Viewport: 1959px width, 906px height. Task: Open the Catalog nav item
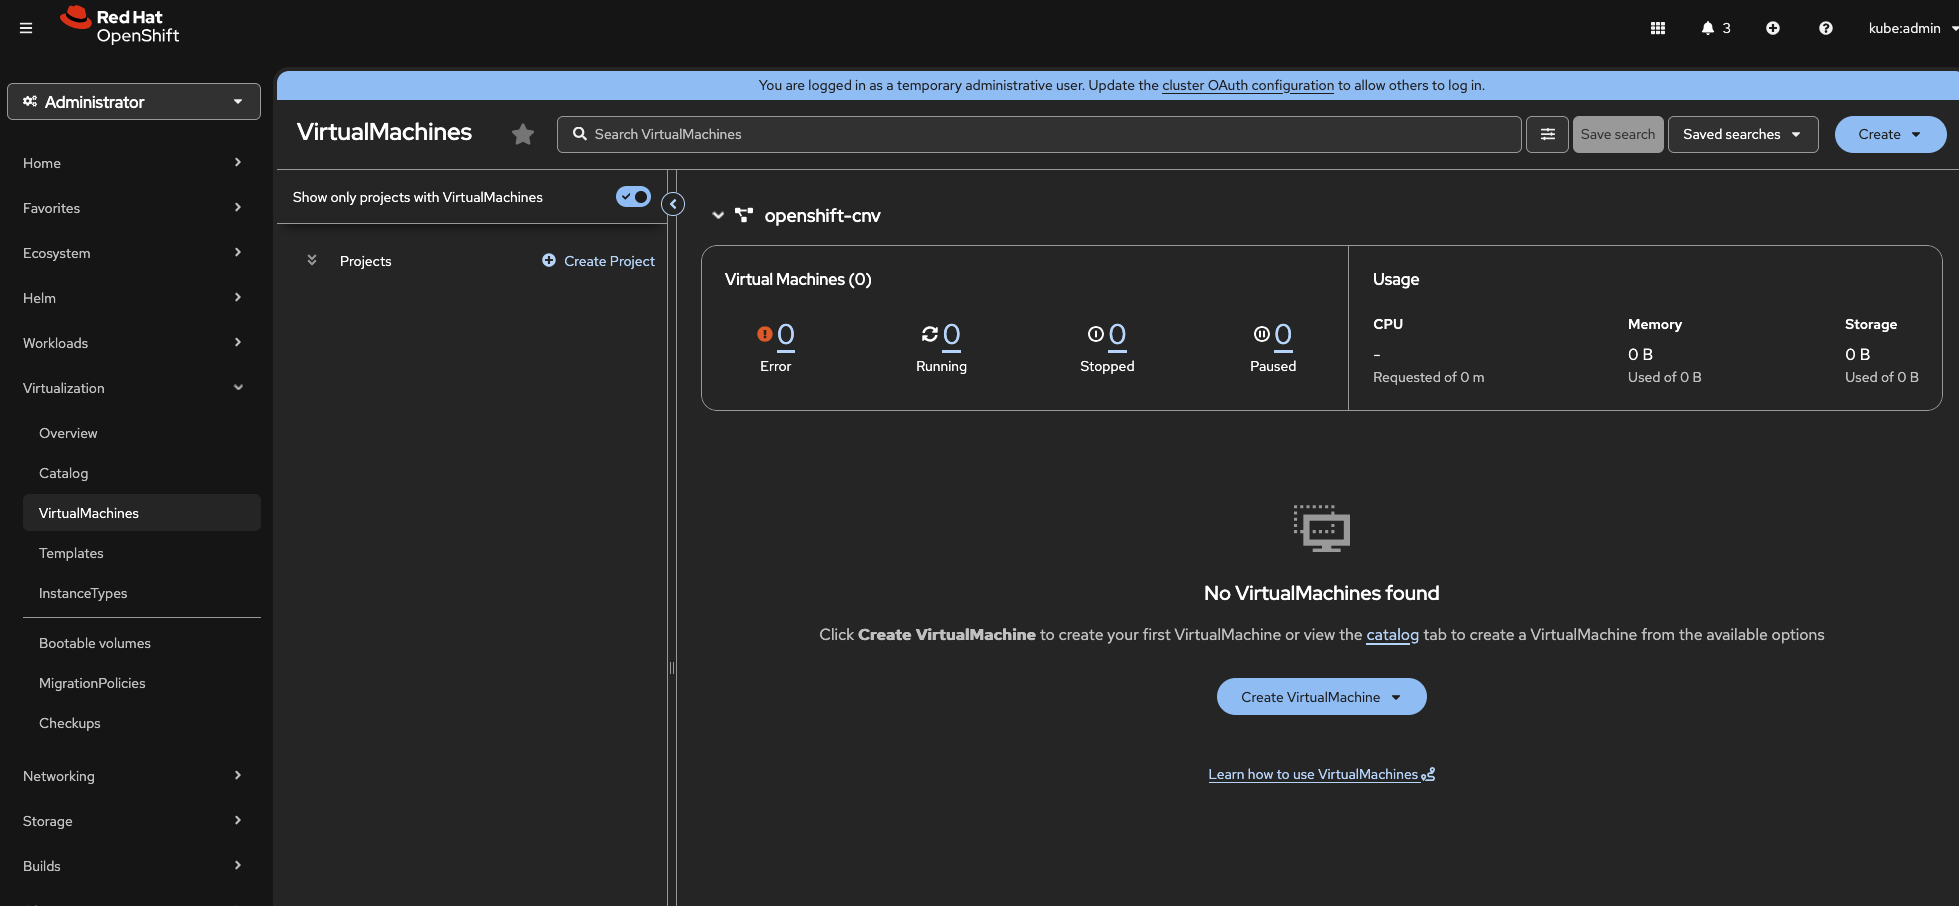pos(142,473)
